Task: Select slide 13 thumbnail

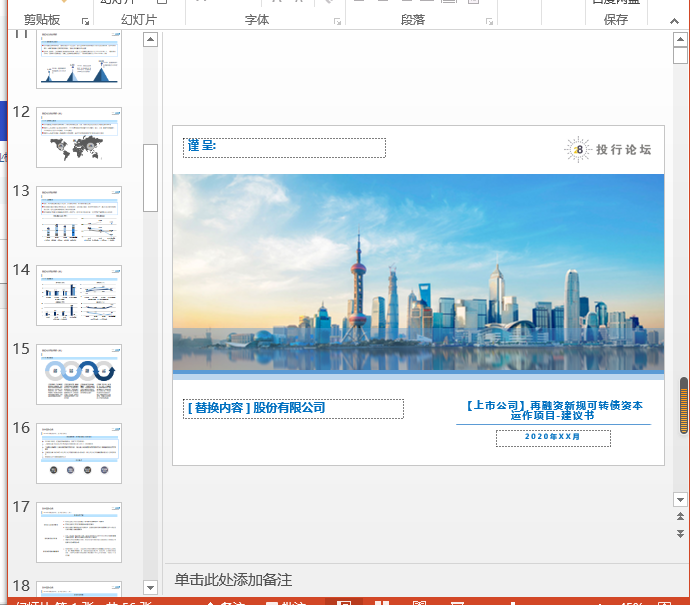Action: (79, 216)
